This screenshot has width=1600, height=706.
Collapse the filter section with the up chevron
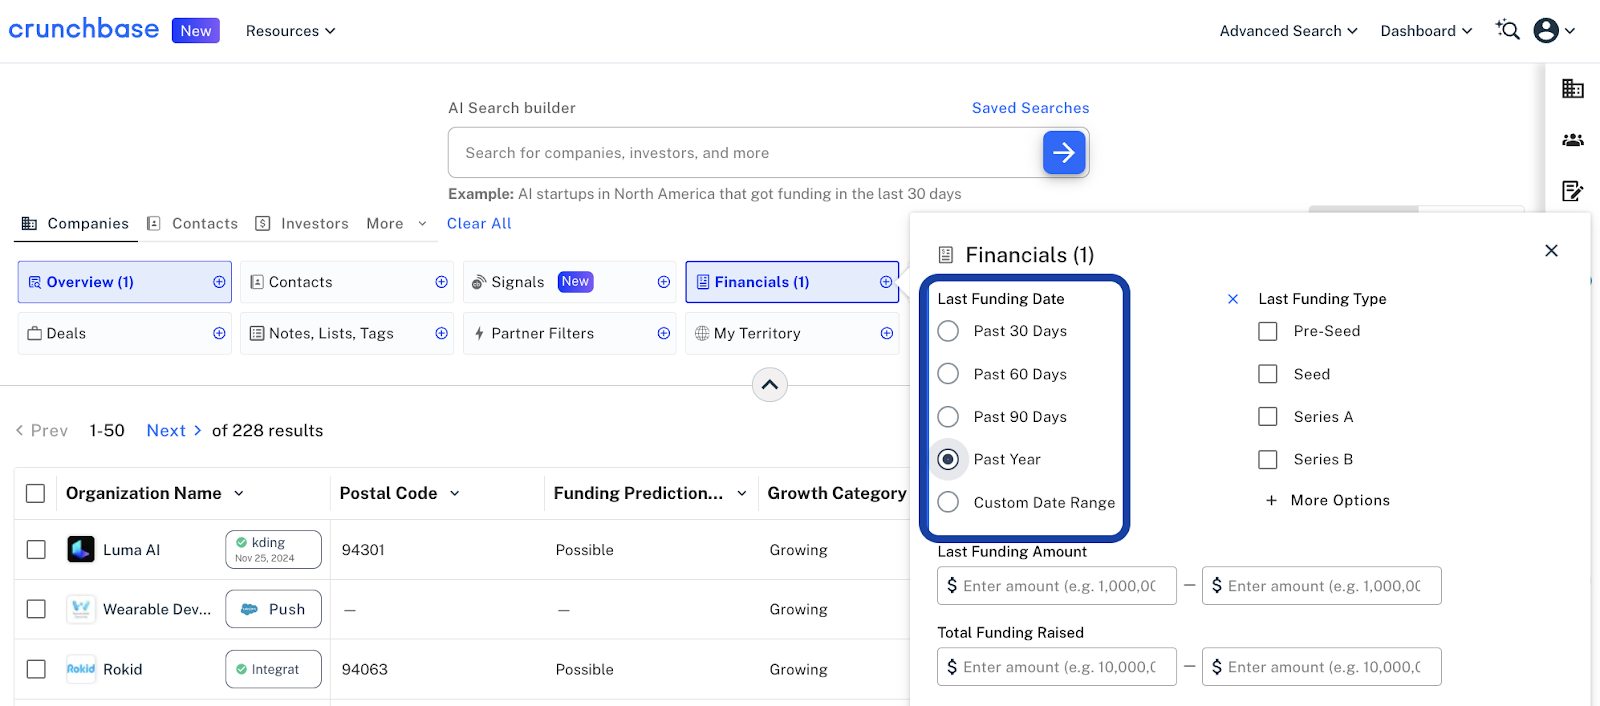[x=770, y=385]
